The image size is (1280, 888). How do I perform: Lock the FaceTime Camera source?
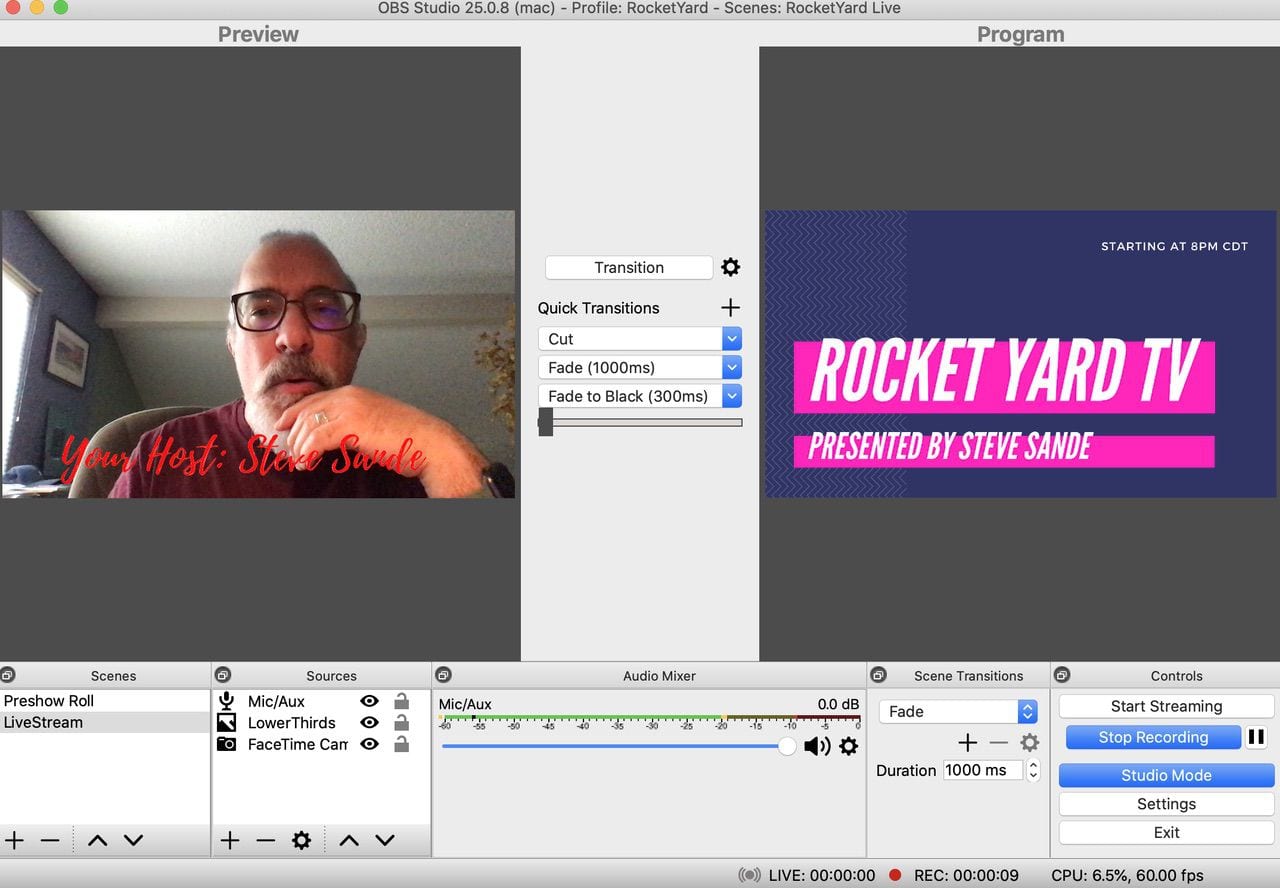[401, 744]
